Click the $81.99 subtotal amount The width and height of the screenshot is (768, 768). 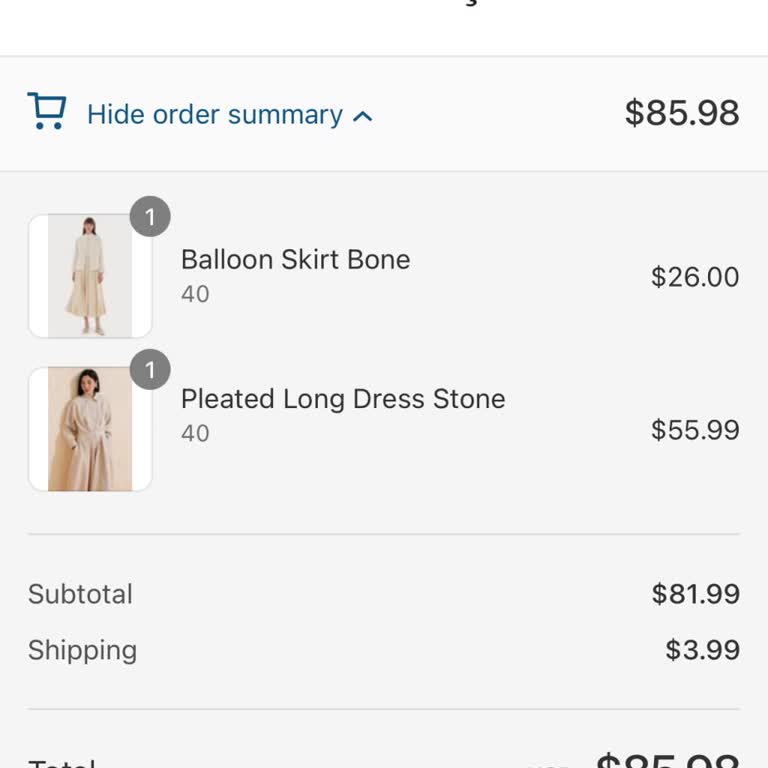point(695,594)
